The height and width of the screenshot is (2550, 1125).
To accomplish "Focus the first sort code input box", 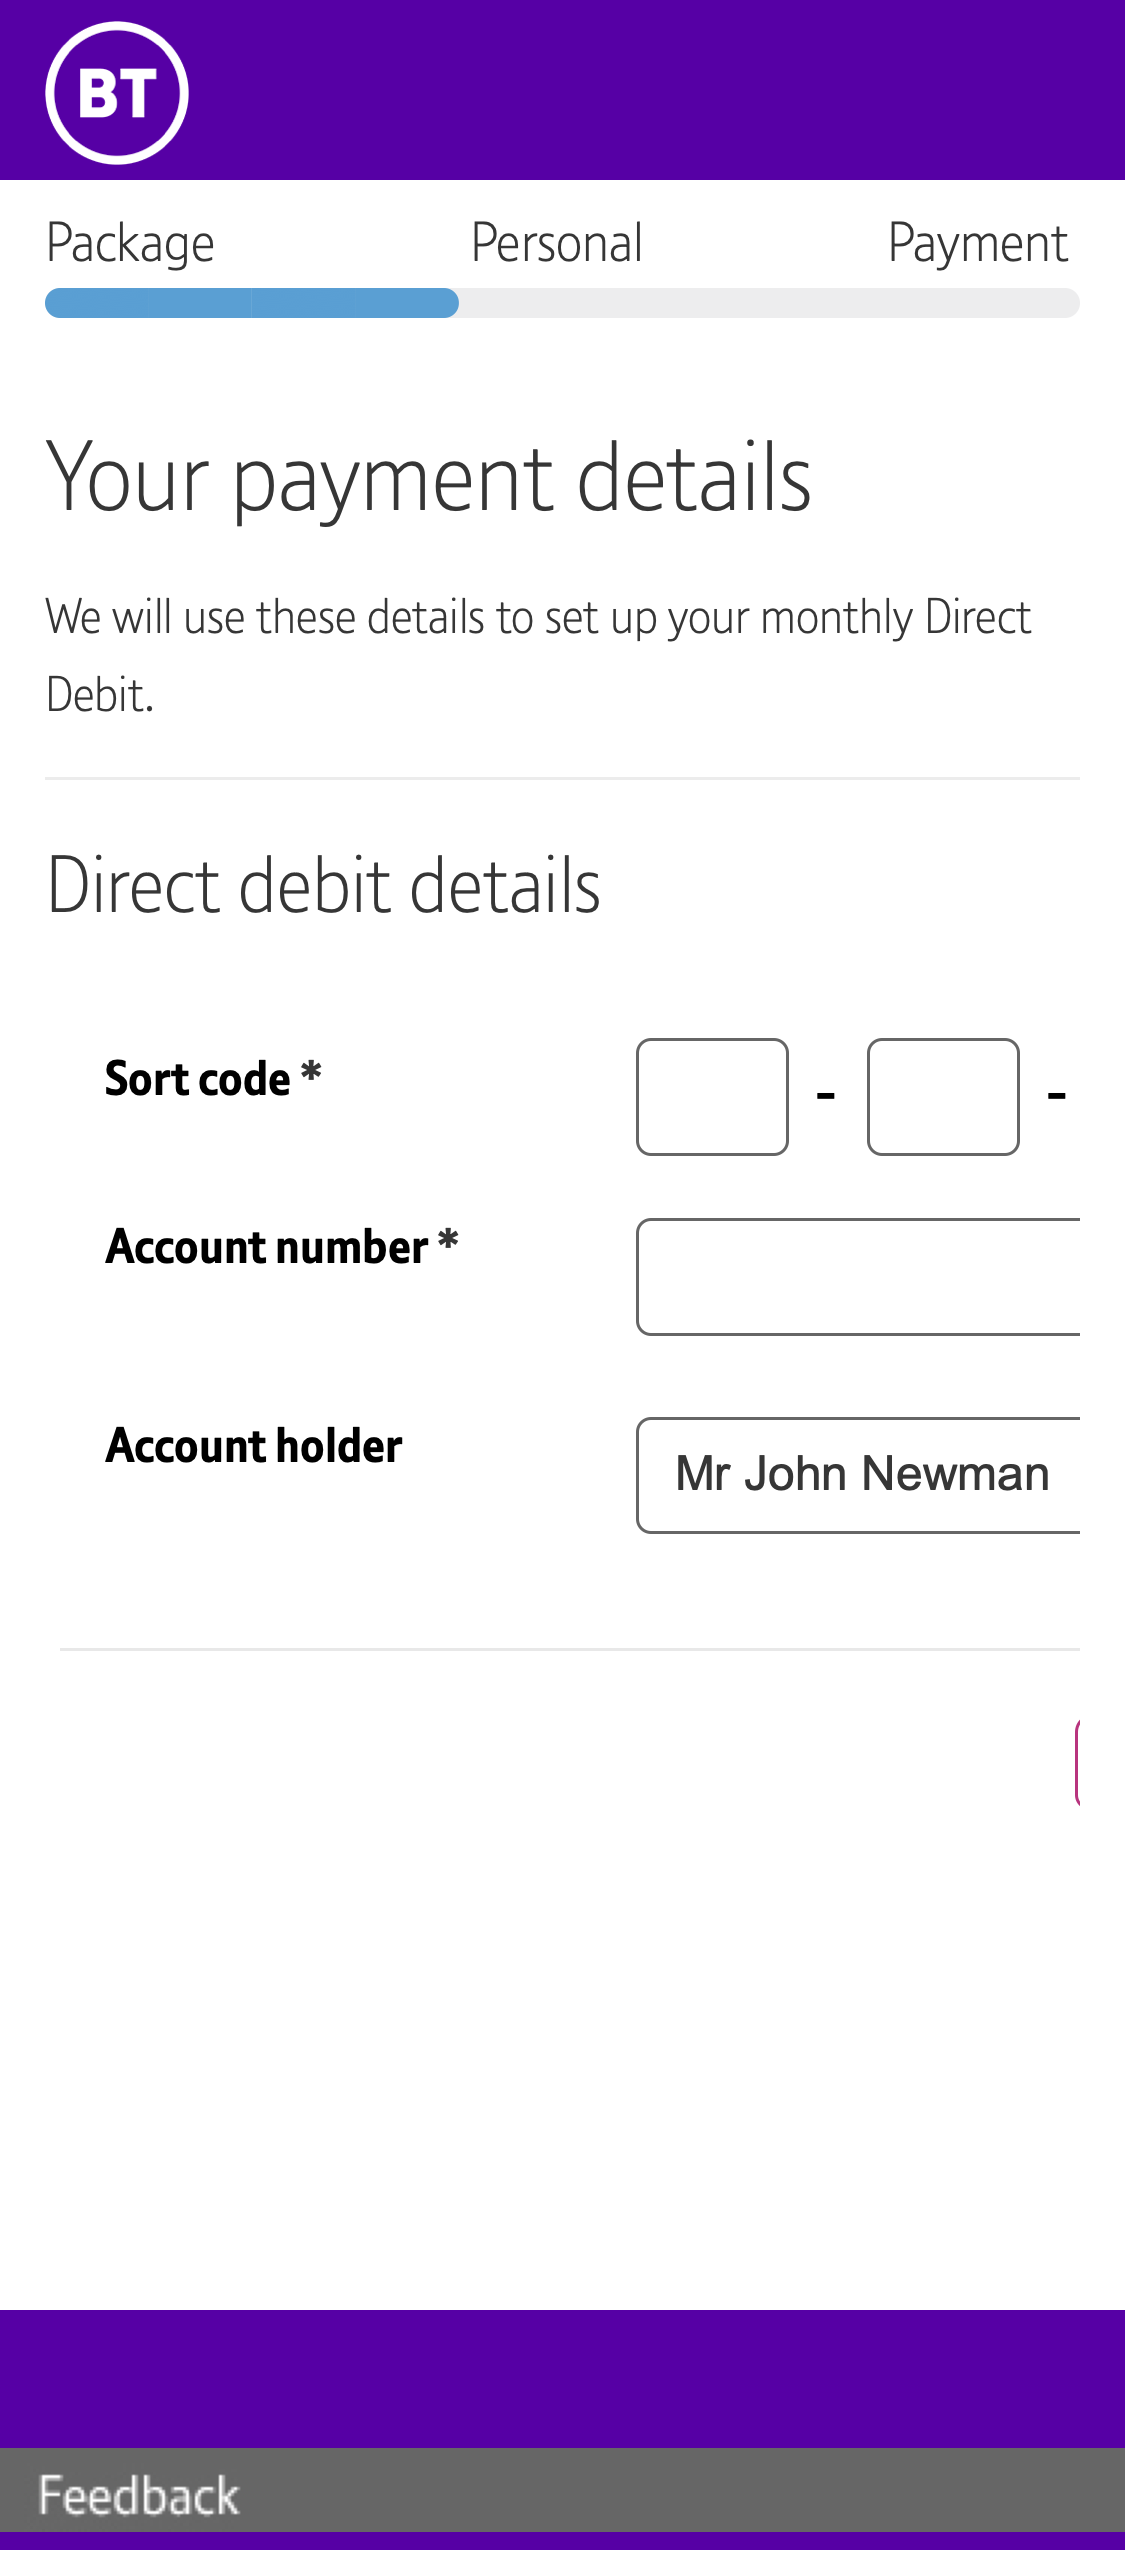I will [x=711, y=1095].
